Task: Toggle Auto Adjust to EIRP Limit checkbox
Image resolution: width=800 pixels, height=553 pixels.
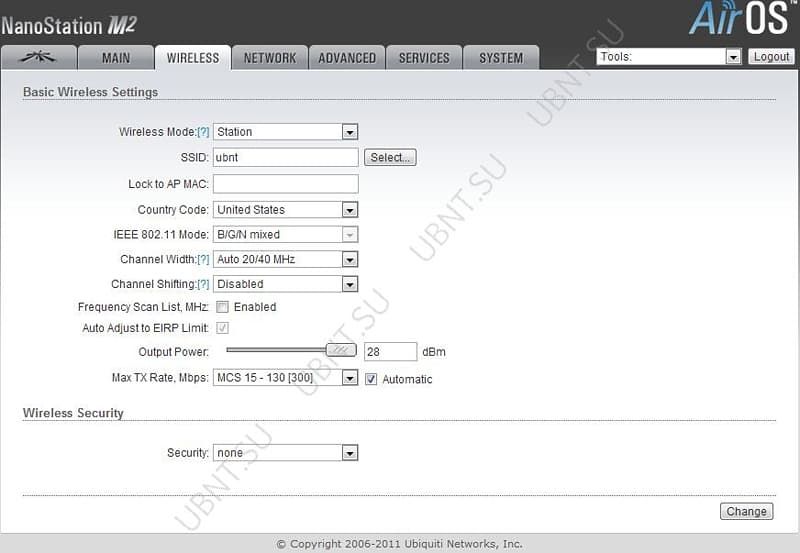Action: [222, 328]
